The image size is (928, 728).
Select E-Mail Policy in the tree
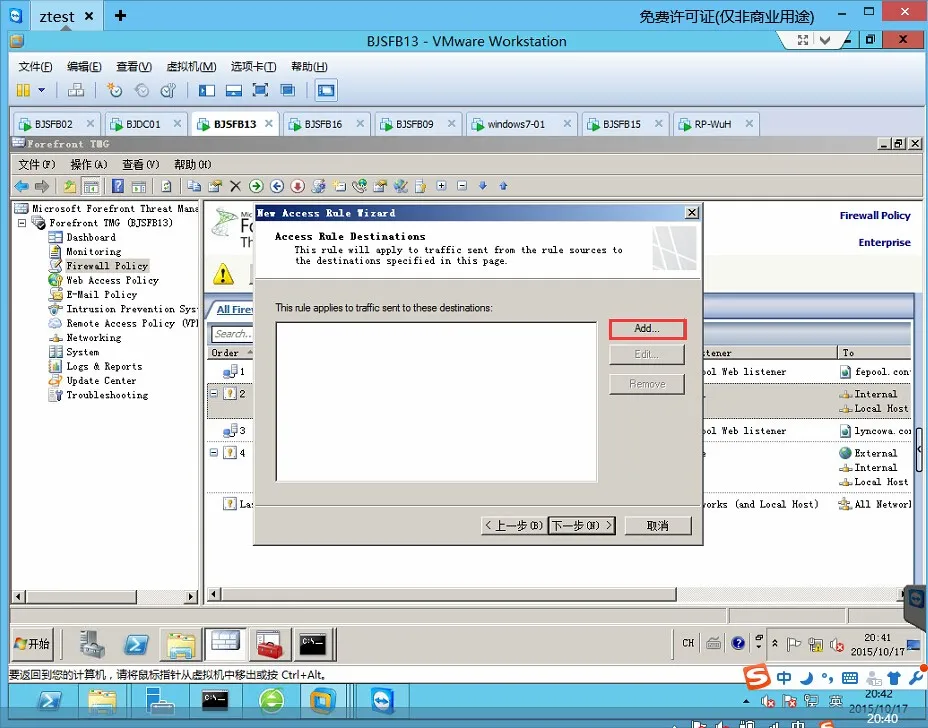tap(102, 295)
